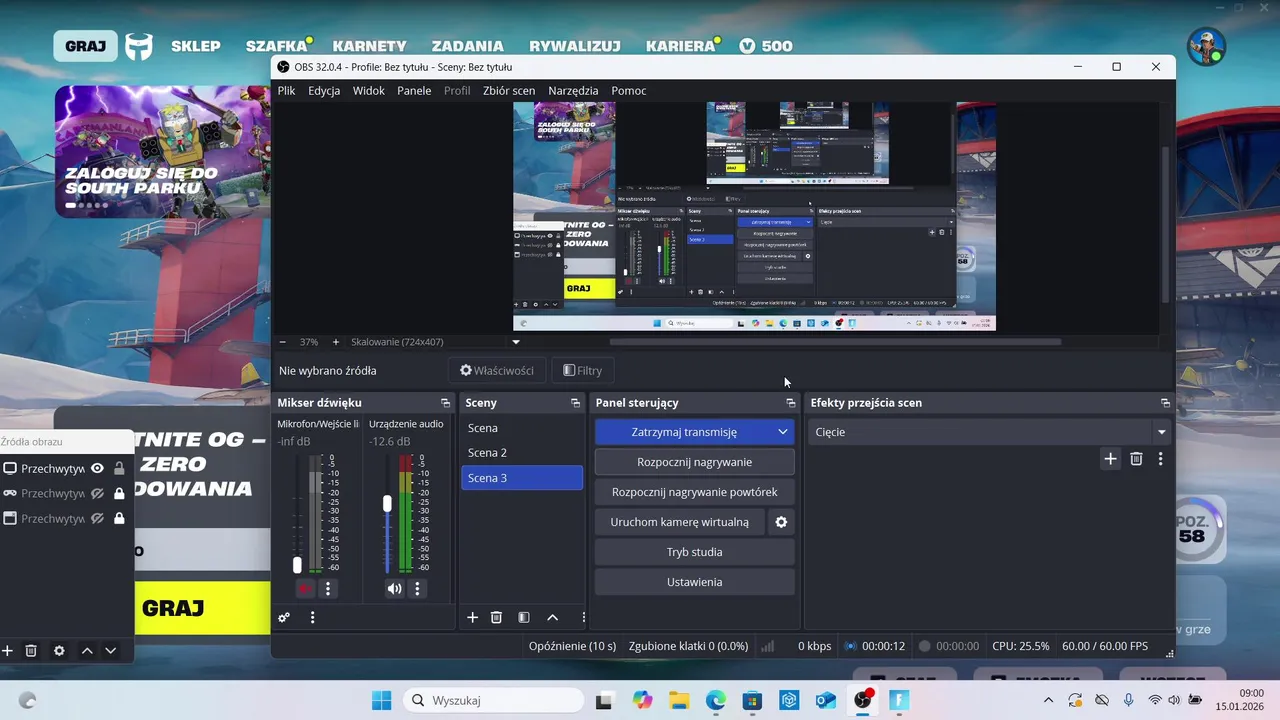This screenshot has width=1280, height=720.
Task: Unmute the Mikrofon/Wejście audio channel
Action: (305, 589)
